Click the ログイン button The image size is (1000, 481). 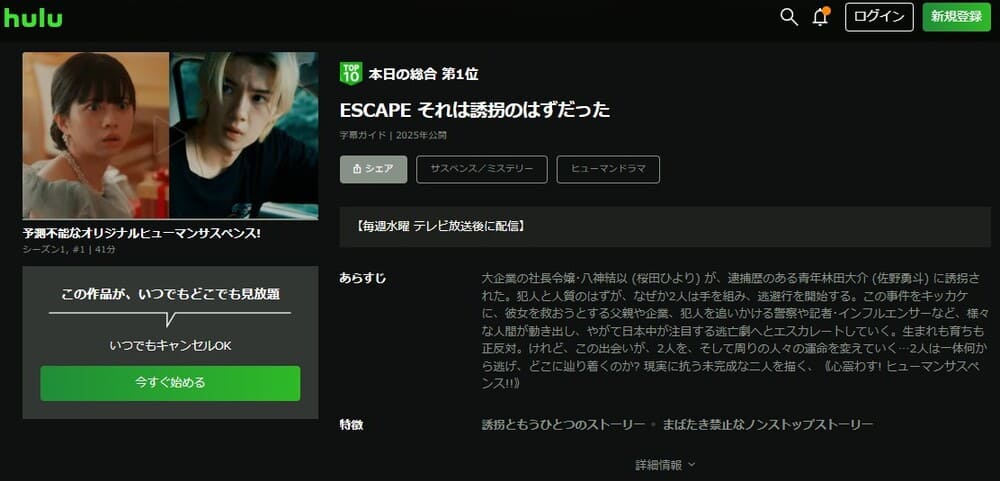(879, 17)
